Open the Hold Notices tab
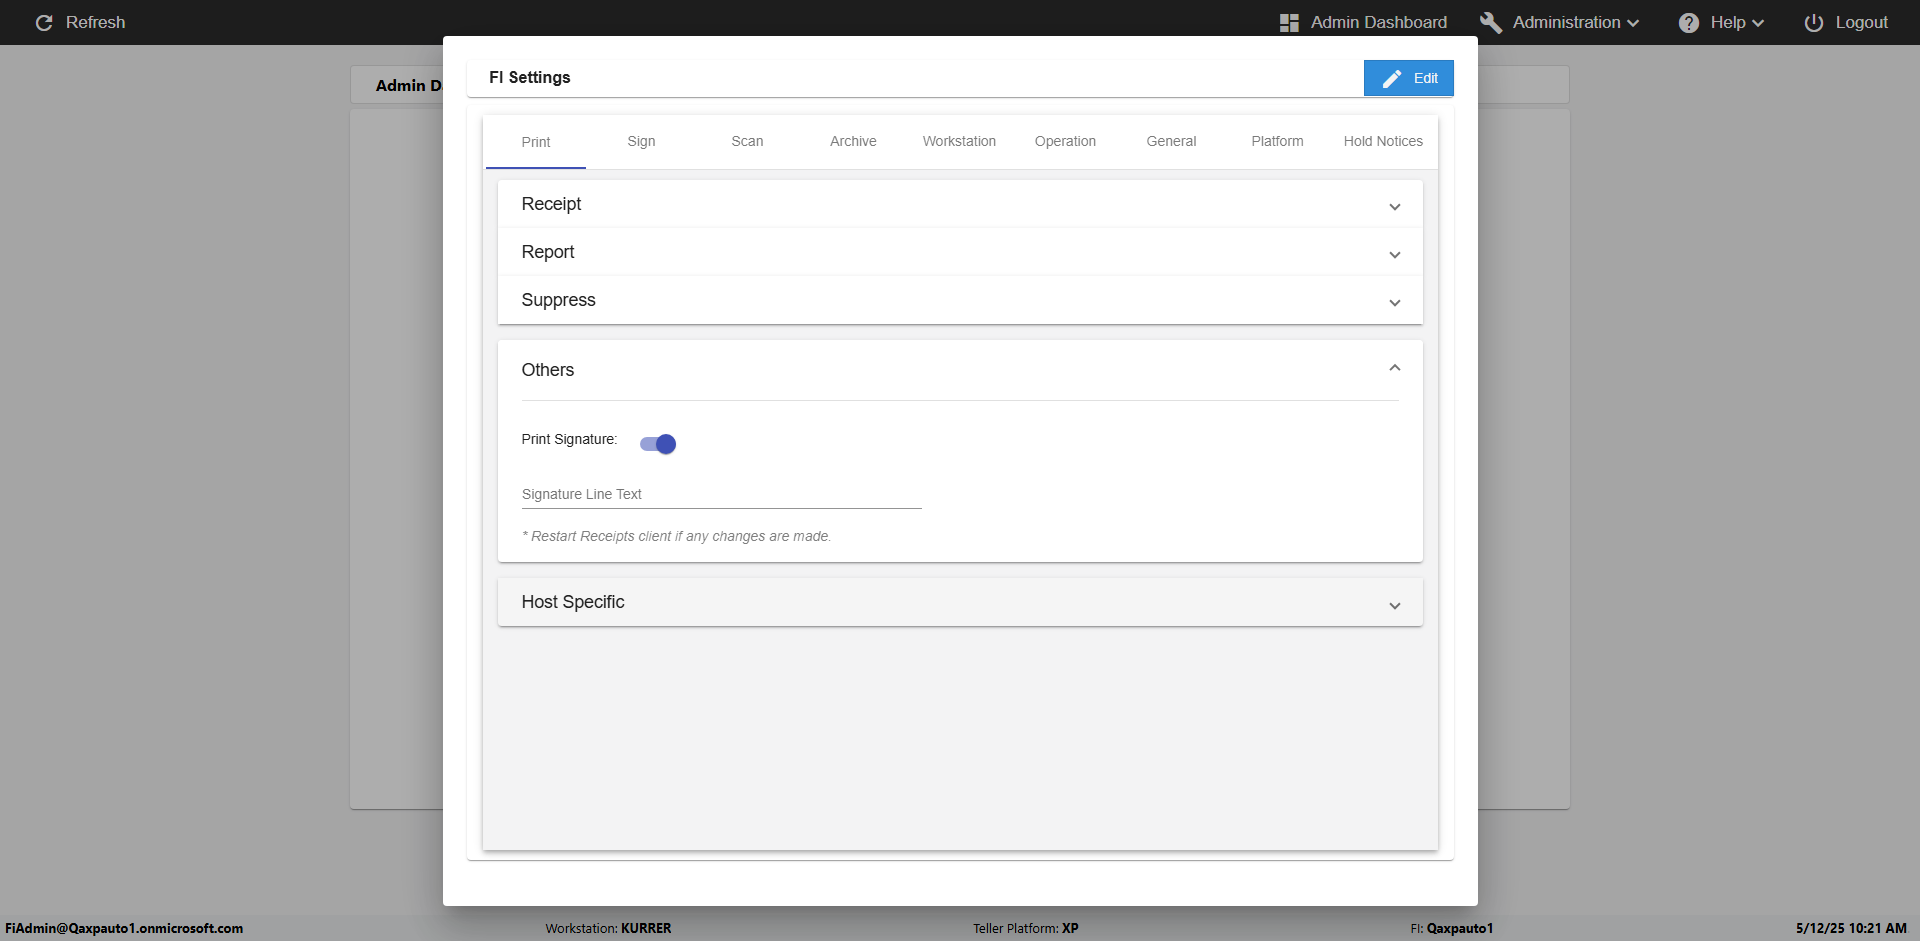The height and width of the screenshot is (941, 1920). 1382,142
